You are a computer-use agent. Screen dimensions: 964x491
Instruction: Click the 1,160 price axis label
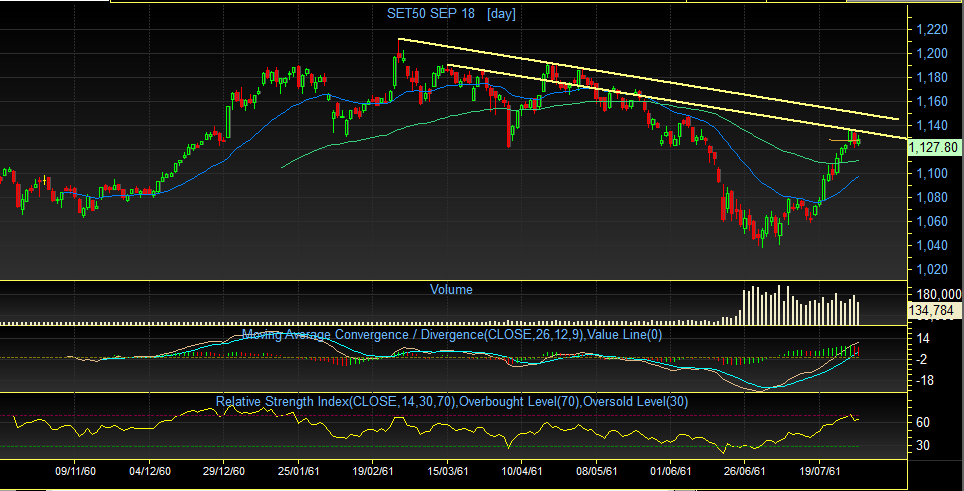click(x=930, y=101)
